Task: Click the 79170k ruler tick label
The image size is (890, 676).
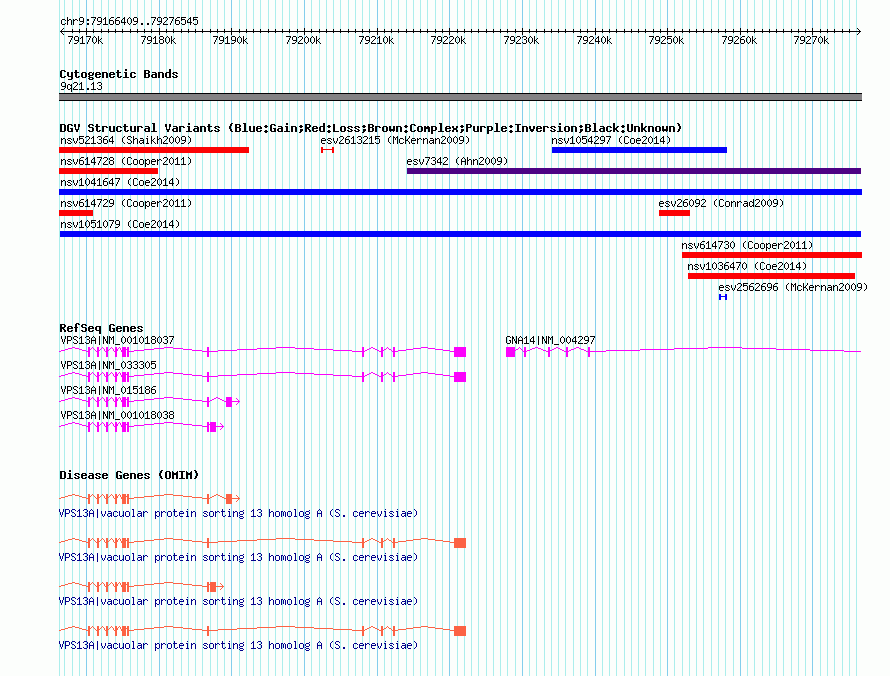Action: (85, 40)
